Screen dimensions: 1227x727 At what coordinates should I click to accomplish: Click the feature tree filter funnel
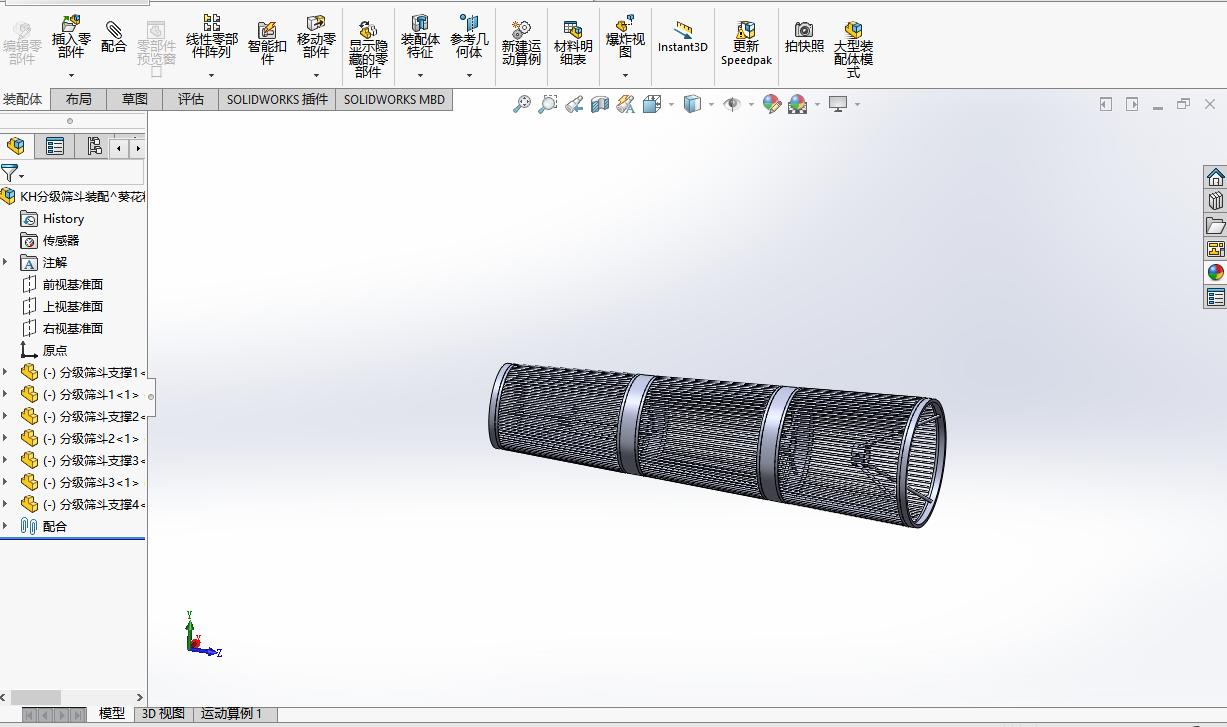pyautogui.click(x=9, y=173)
